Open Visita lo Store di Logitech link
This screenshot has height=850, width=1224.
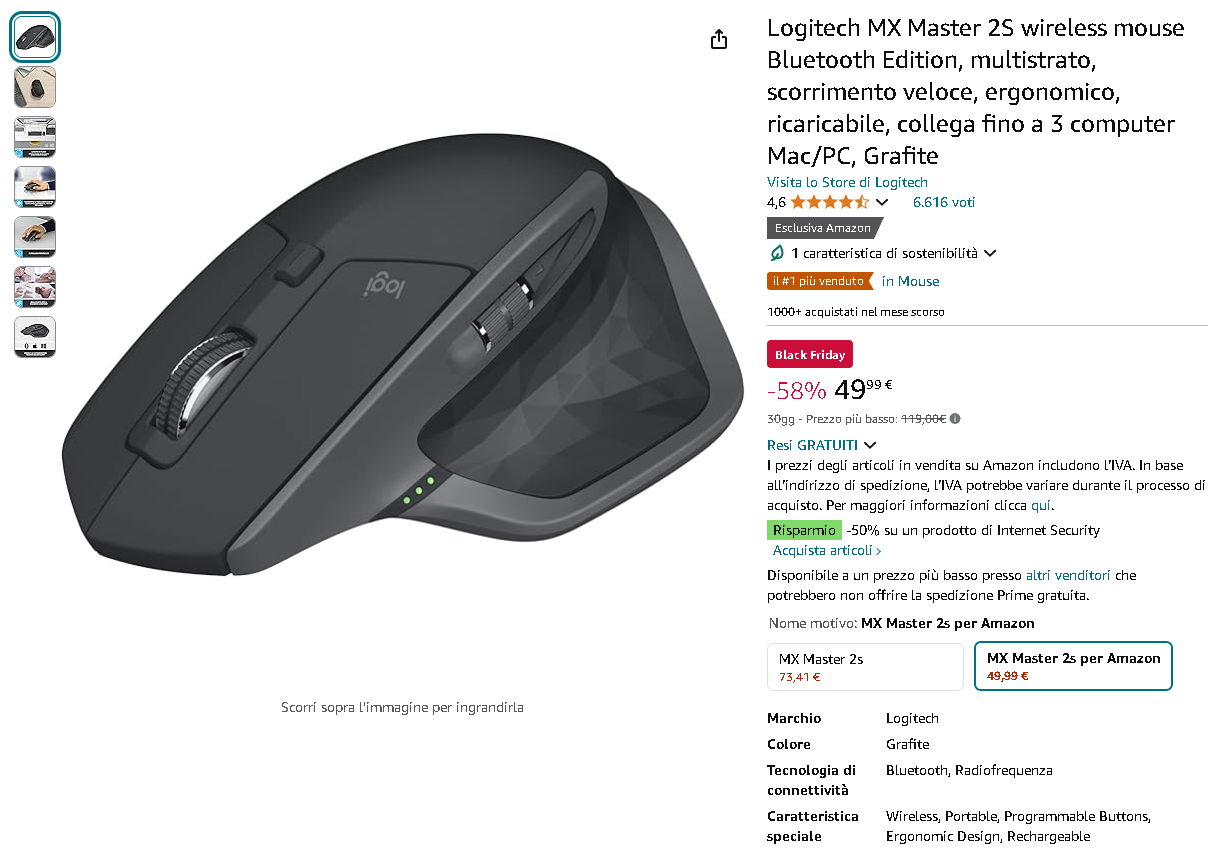click(x=847, y=182)
